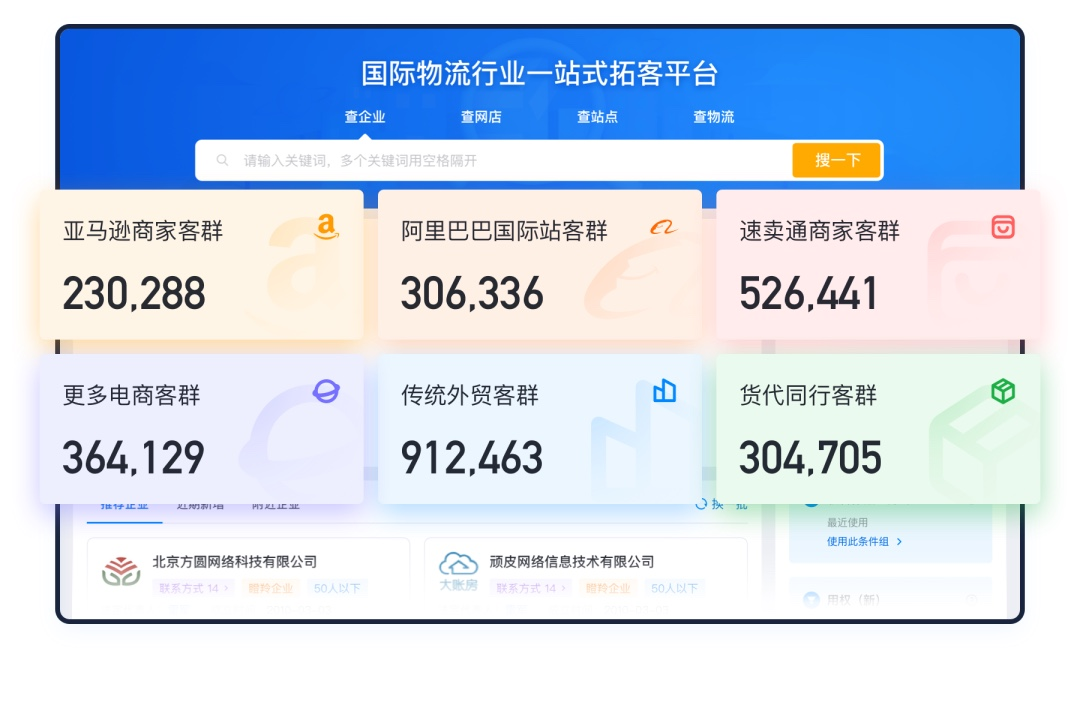Click the 联系方式 14 tag under 北京方圆网络科技
Viewport: 1080px width, 720px height.
tap(194, 588)
